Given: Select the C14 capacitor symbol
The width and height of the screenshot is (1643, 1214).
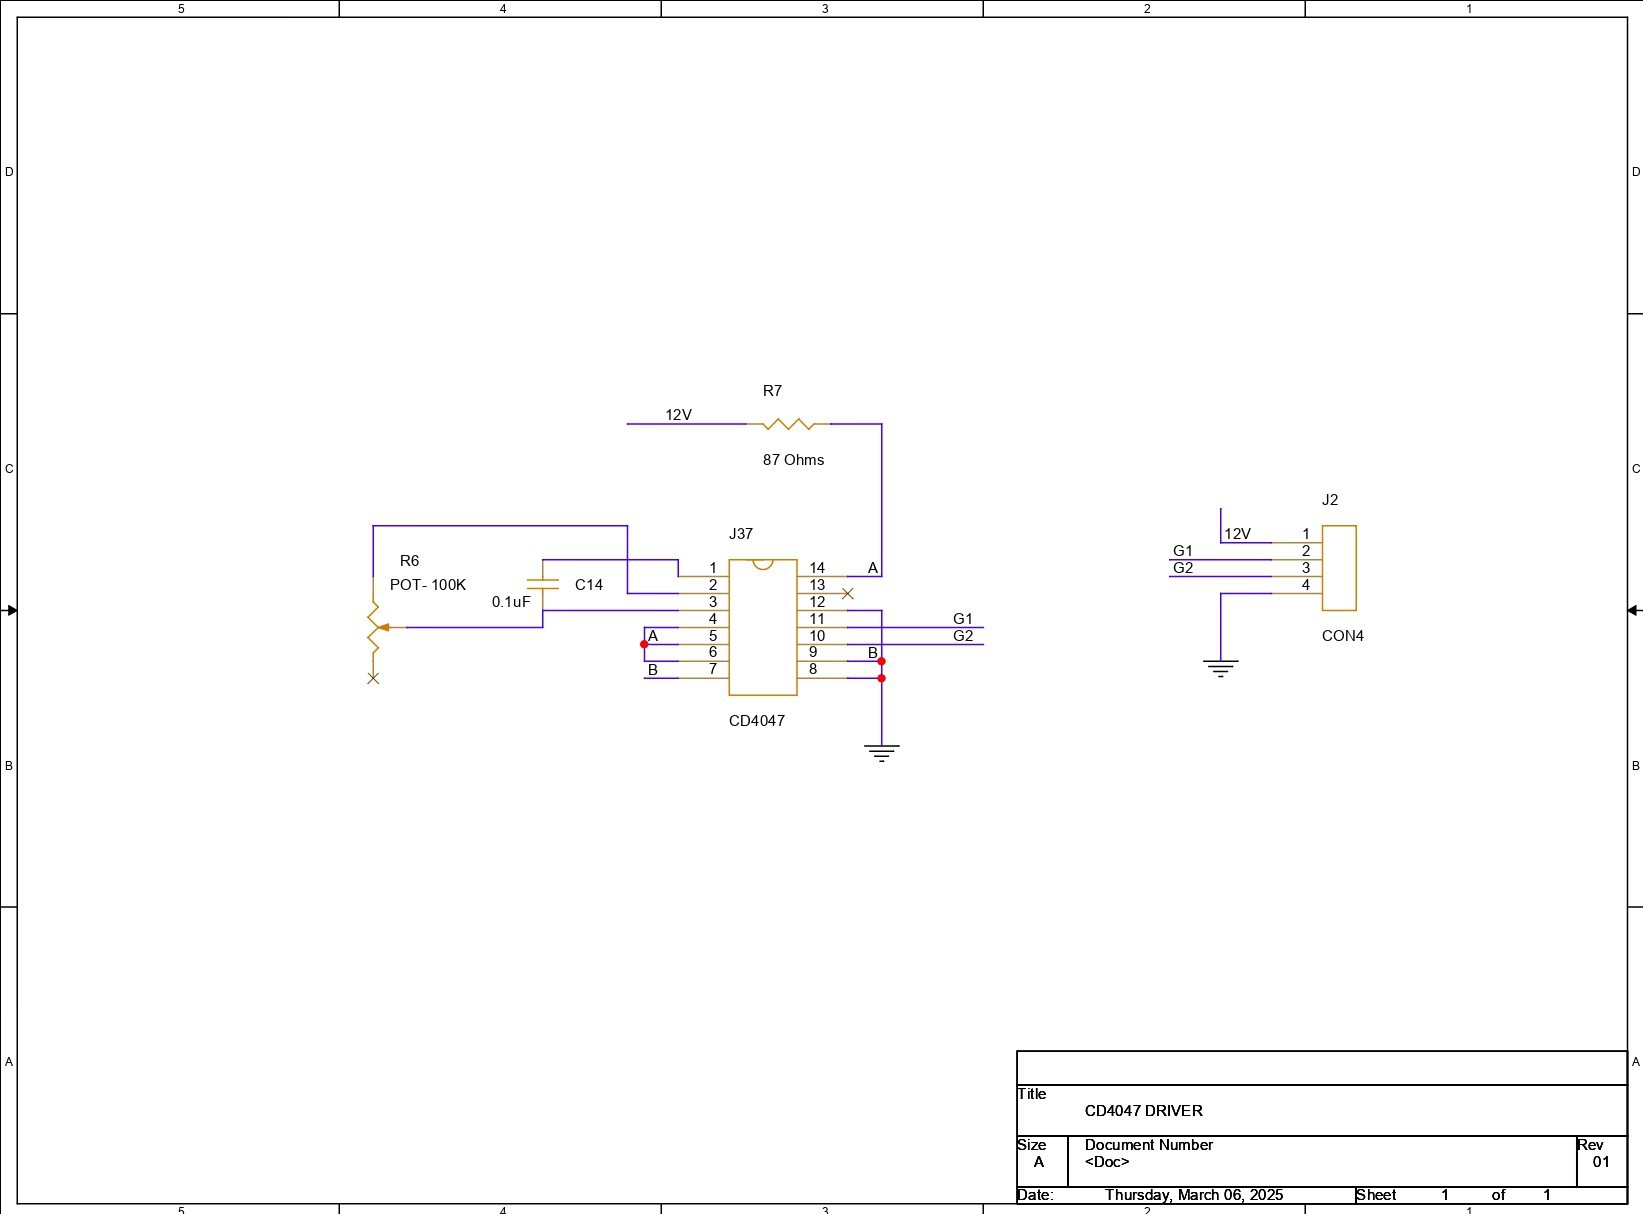Looking at the screenshot, I should pyautogui.click(x=543, y=584).
